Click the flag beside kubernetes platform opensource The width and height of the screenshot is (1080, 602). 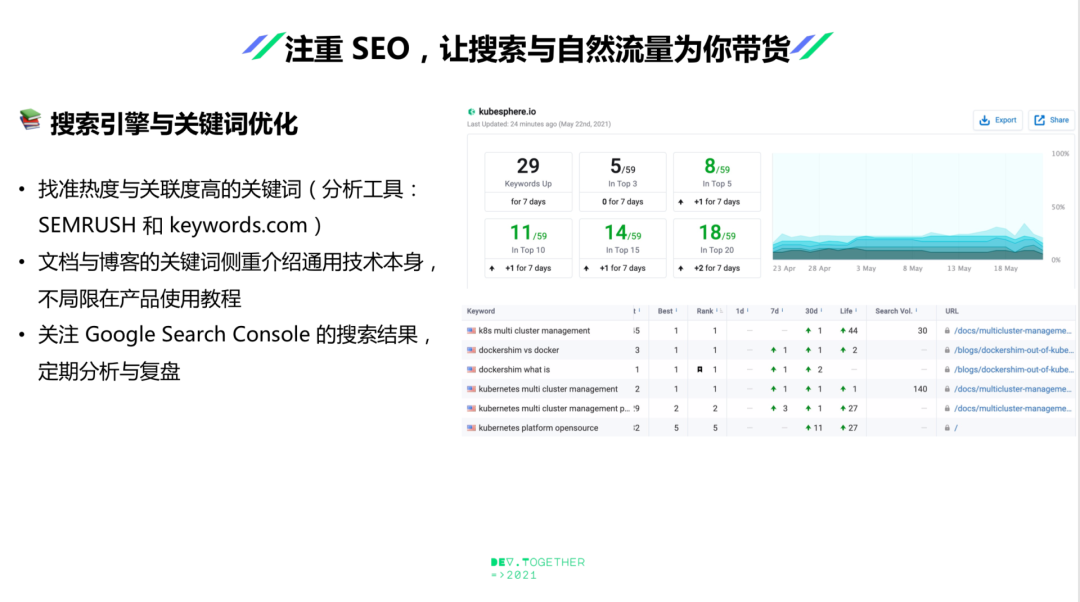pos(471,428)
